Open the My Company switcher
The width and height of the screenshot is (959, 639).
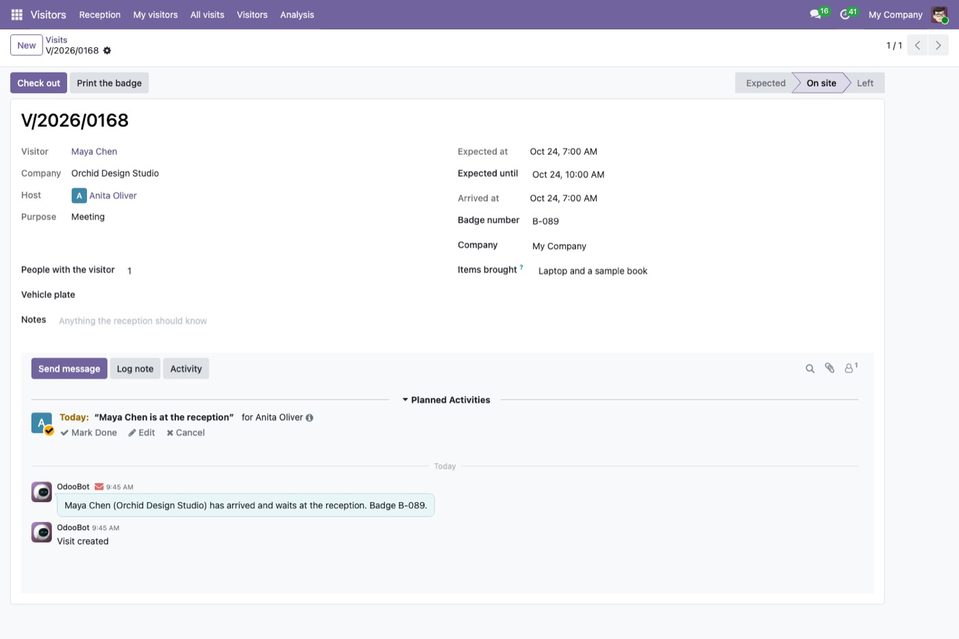[x=895, y=15]
